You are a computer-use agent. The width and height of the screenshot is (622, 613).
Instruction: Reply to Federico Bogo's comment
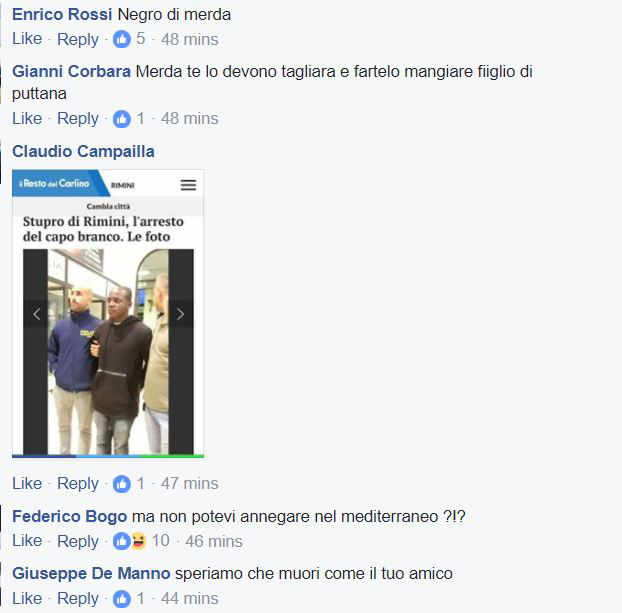[78, 541]
